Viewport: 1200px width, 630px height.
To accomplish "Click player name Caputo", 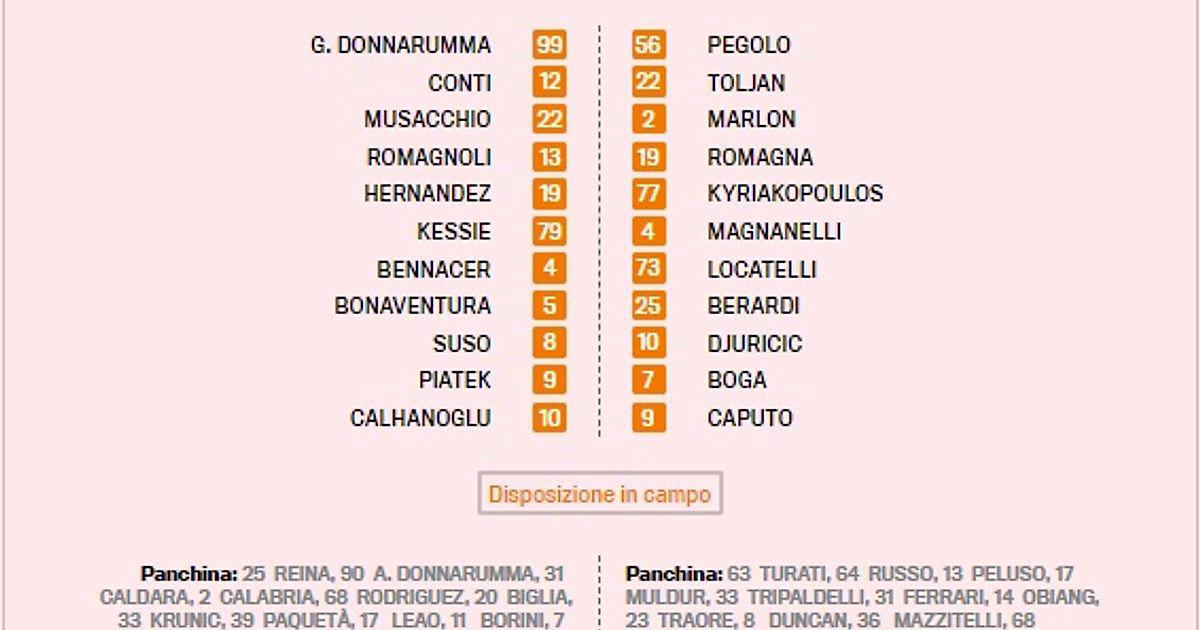I will point(750,418).
